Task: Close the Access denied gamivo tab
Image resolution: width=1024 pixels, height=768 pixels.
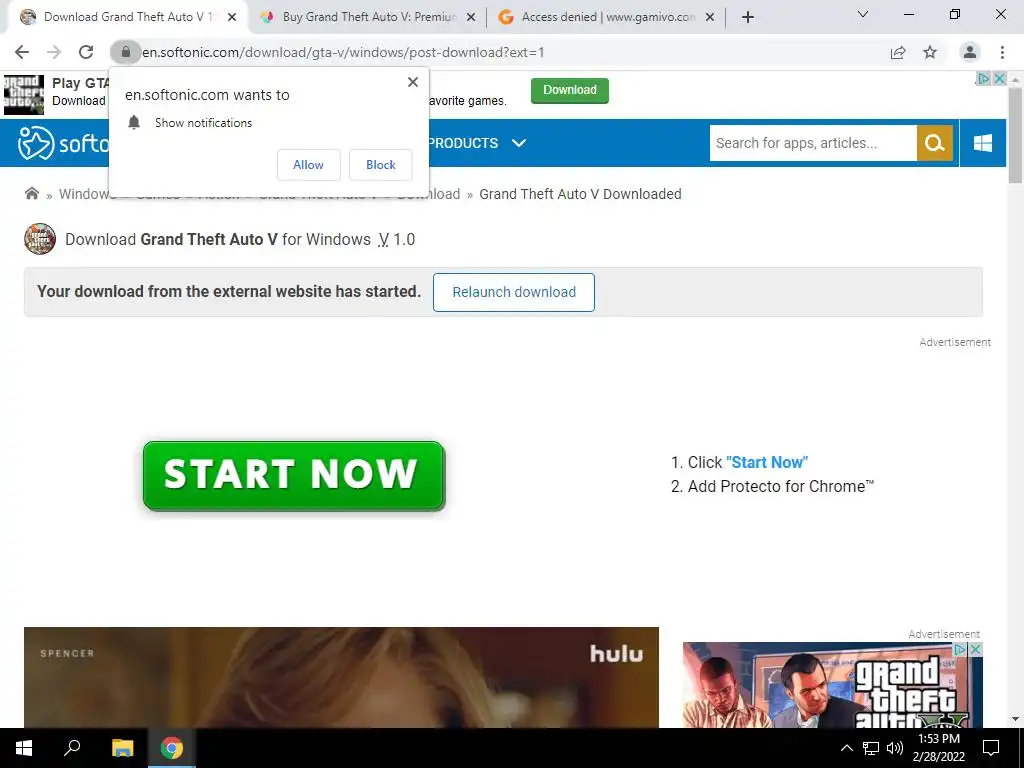Action: click(710, 18)
